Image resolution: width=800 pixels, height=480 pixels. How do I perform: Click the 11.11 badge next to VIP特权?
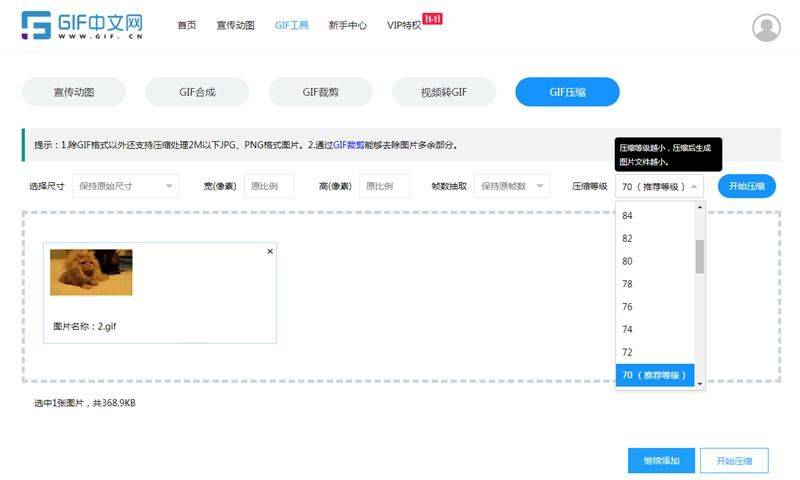click(432, 19)
